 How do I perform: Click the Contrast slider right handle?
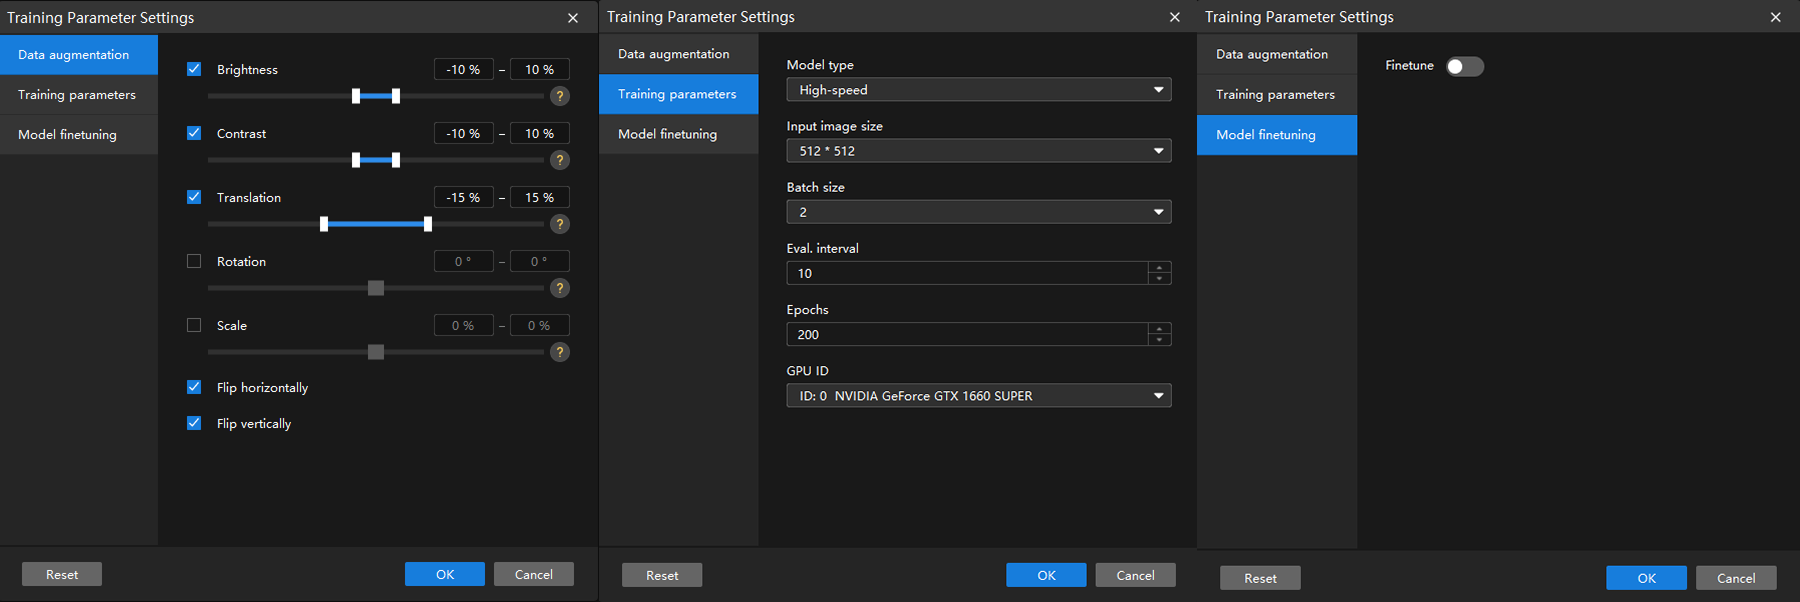[396, 160]
